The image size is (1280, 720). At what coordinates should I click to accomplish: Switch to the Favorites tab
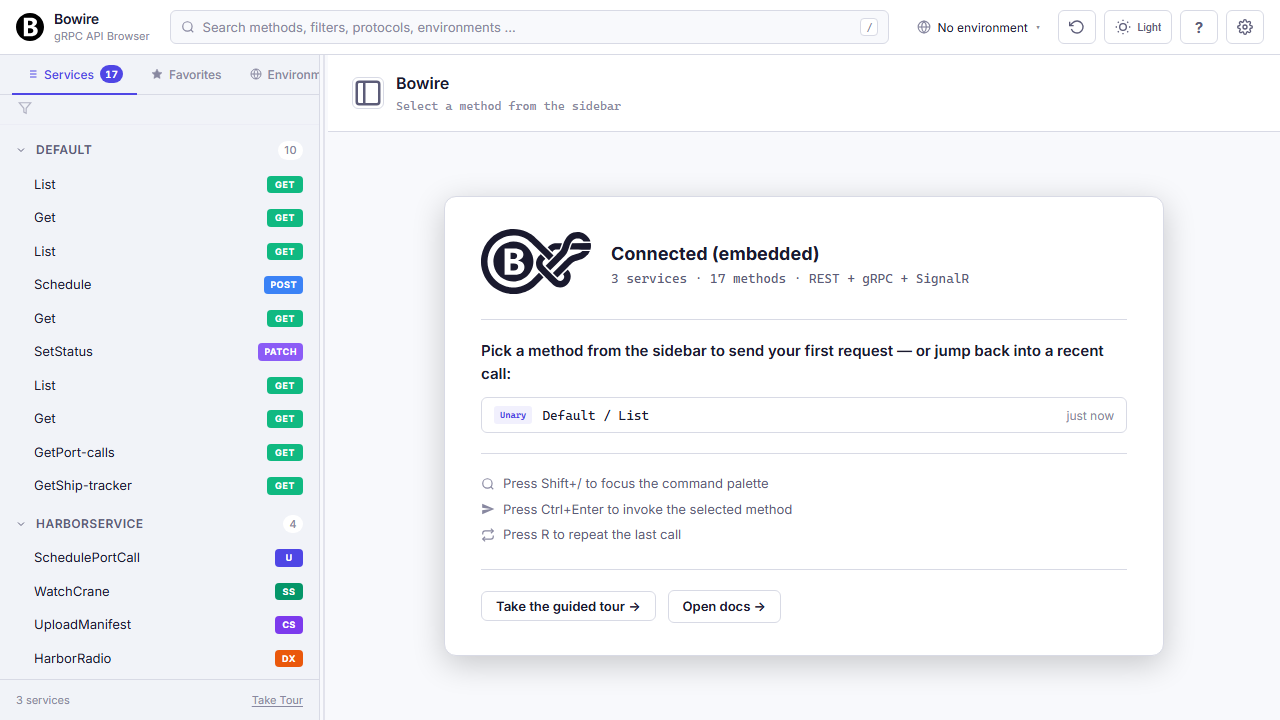(186, 74)
